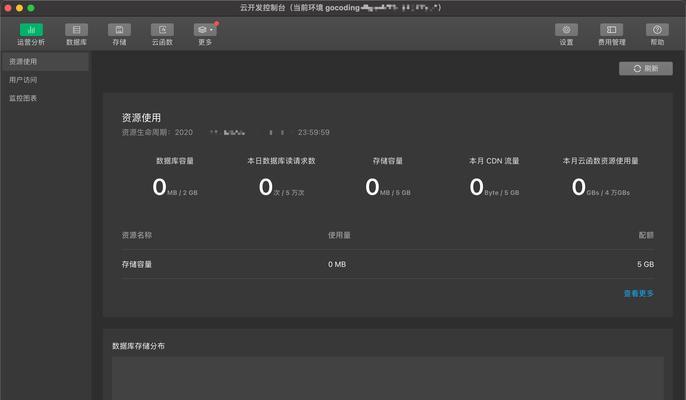The height and width of the screenshot is (400, 686).
Task: Click the green fullscreen window button
Action: click(x=31, y=8)
